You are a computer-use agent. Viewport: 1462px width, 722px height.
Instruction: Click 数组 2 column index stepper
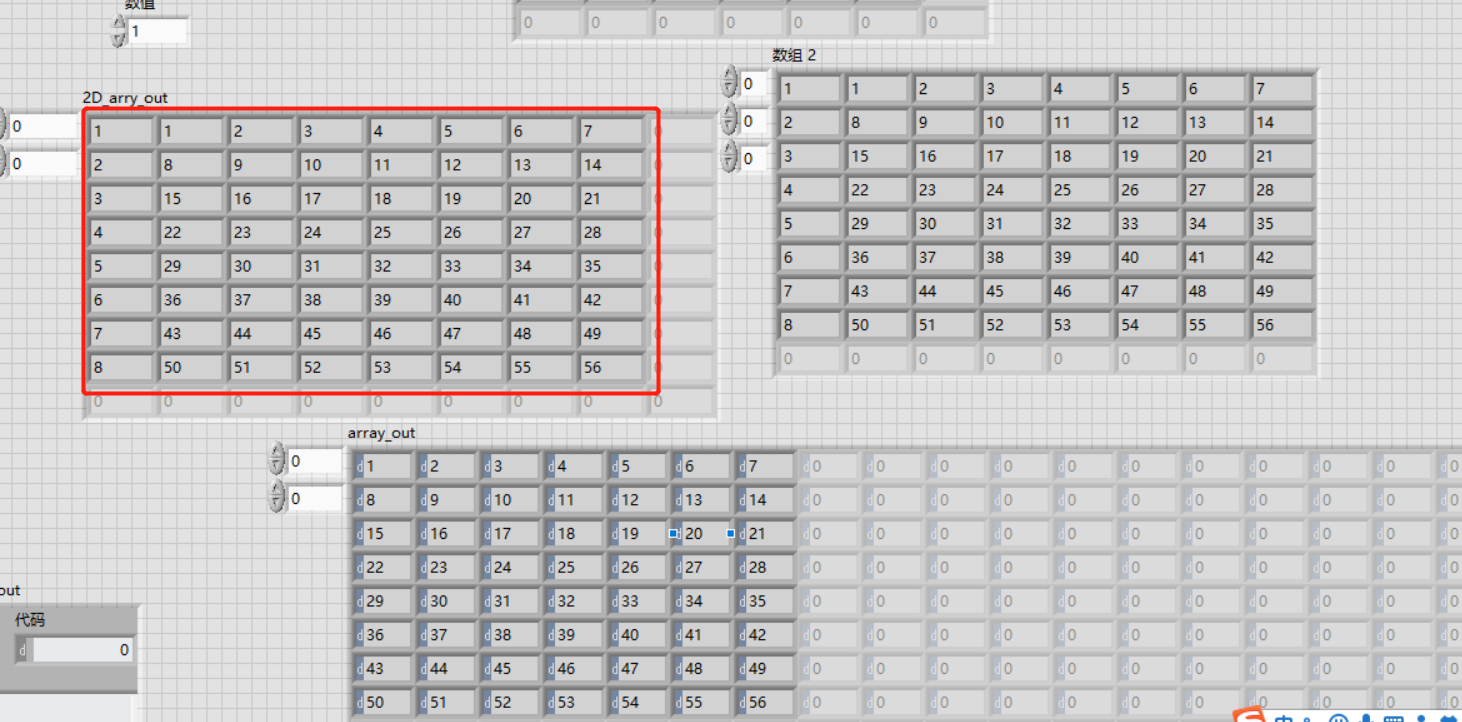(x=730, y=158)
